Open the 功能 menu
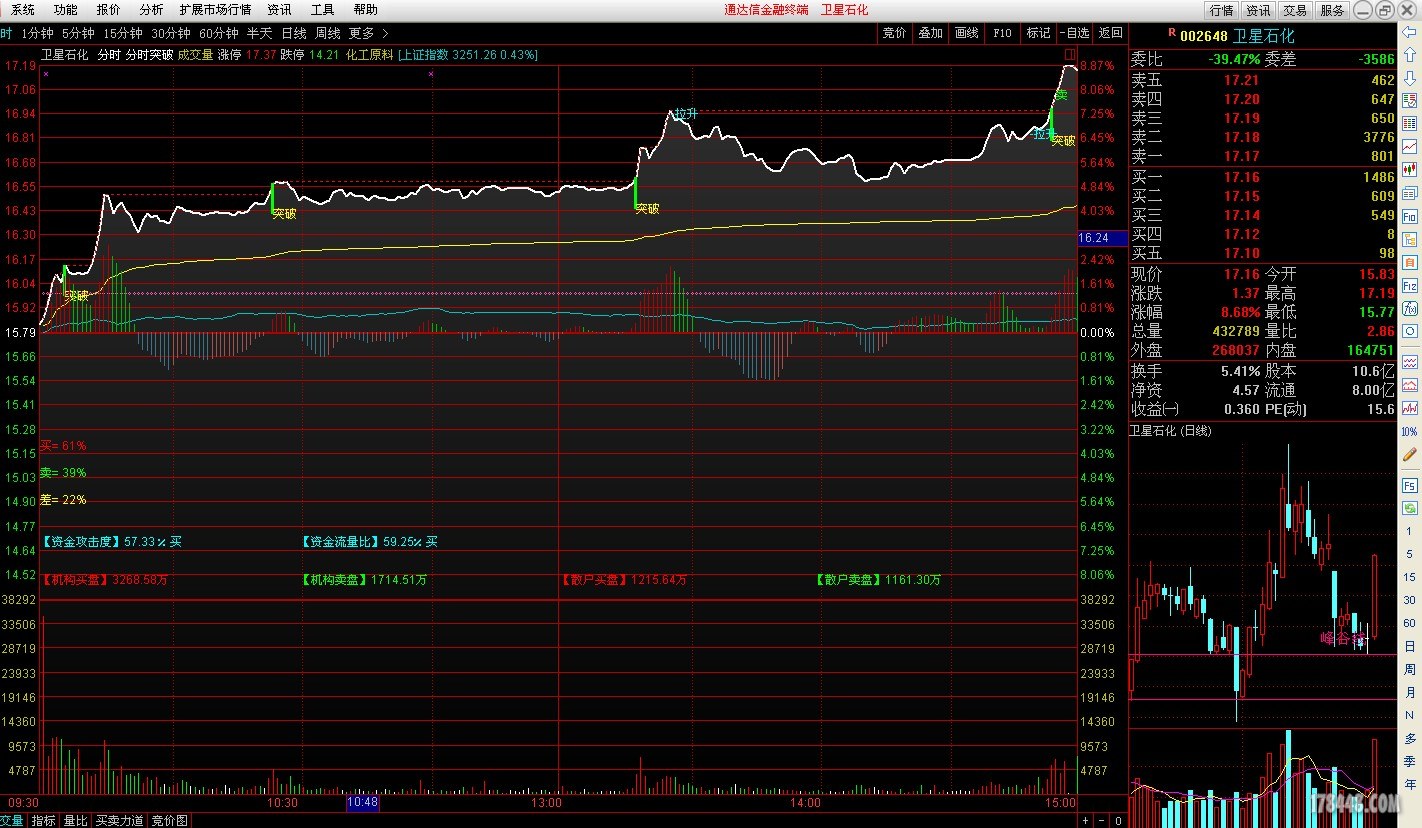Image resolution: width=1422 pixels, height=828 pixels. click(x=65, y=10)
